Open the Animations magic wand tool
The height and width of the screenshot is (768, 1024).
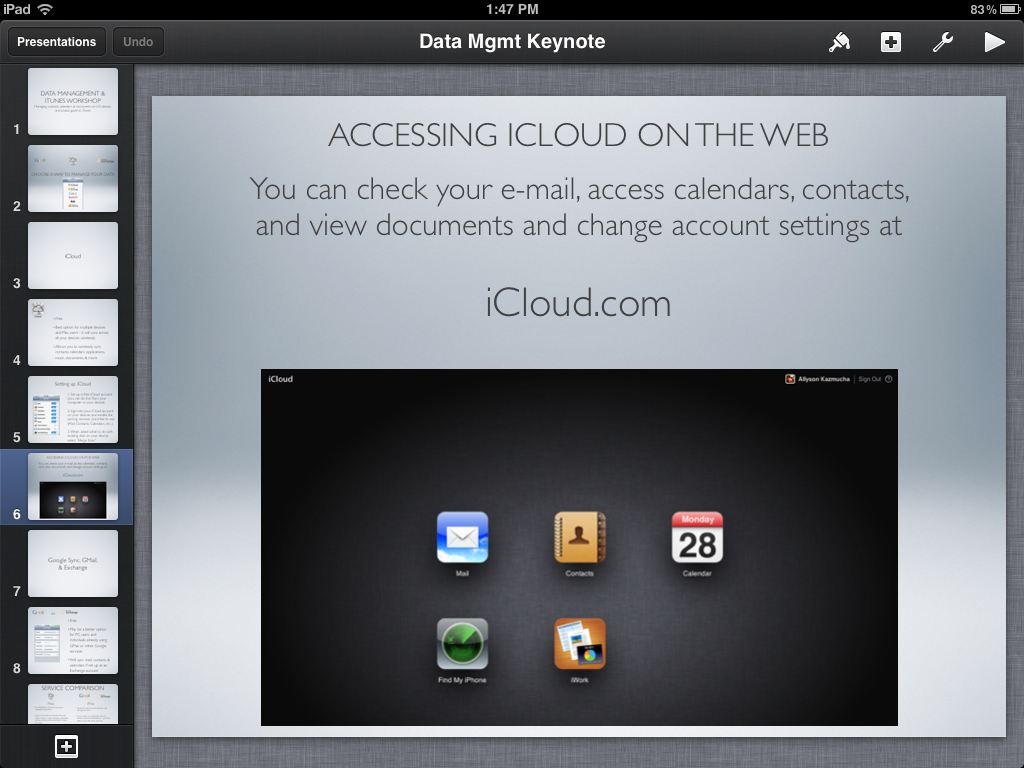[838, 41]
